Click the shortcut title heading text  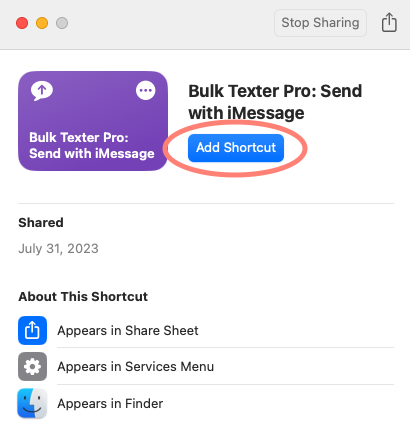pyautogui.click(x=275, y=102)
